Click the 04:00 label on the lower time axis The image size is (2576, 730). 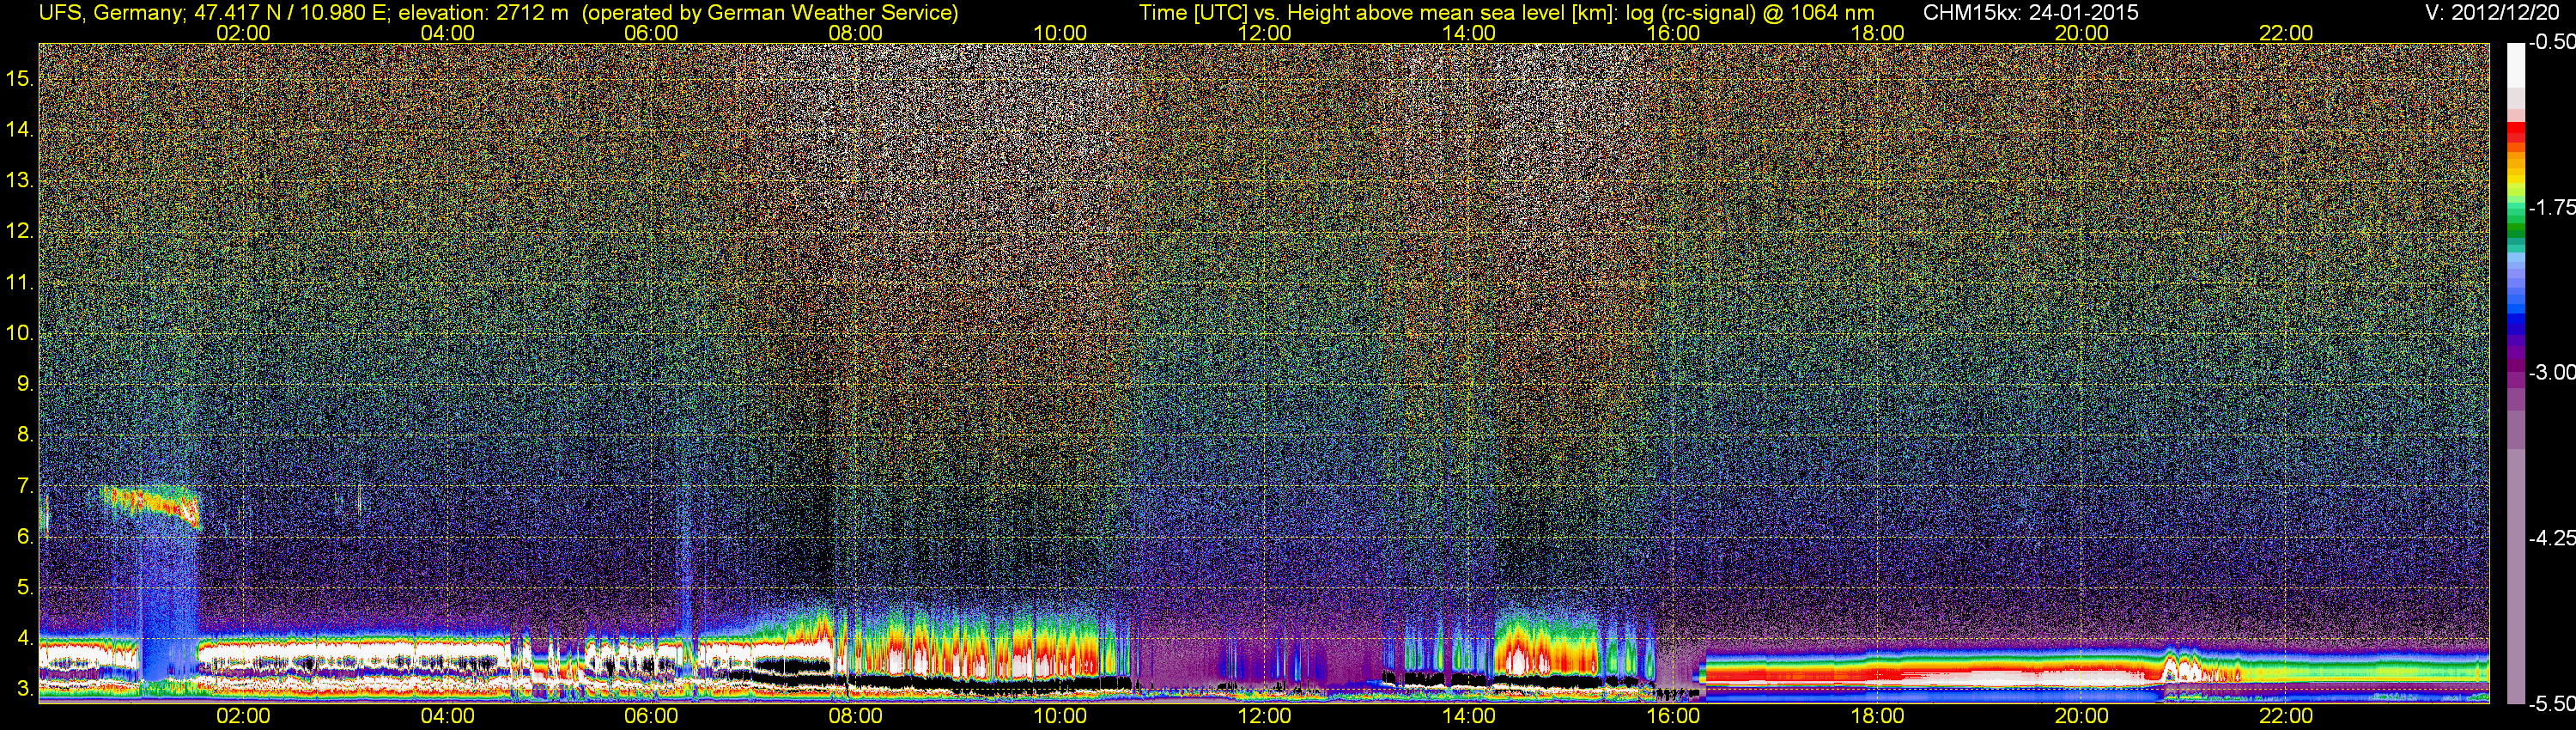447,716
